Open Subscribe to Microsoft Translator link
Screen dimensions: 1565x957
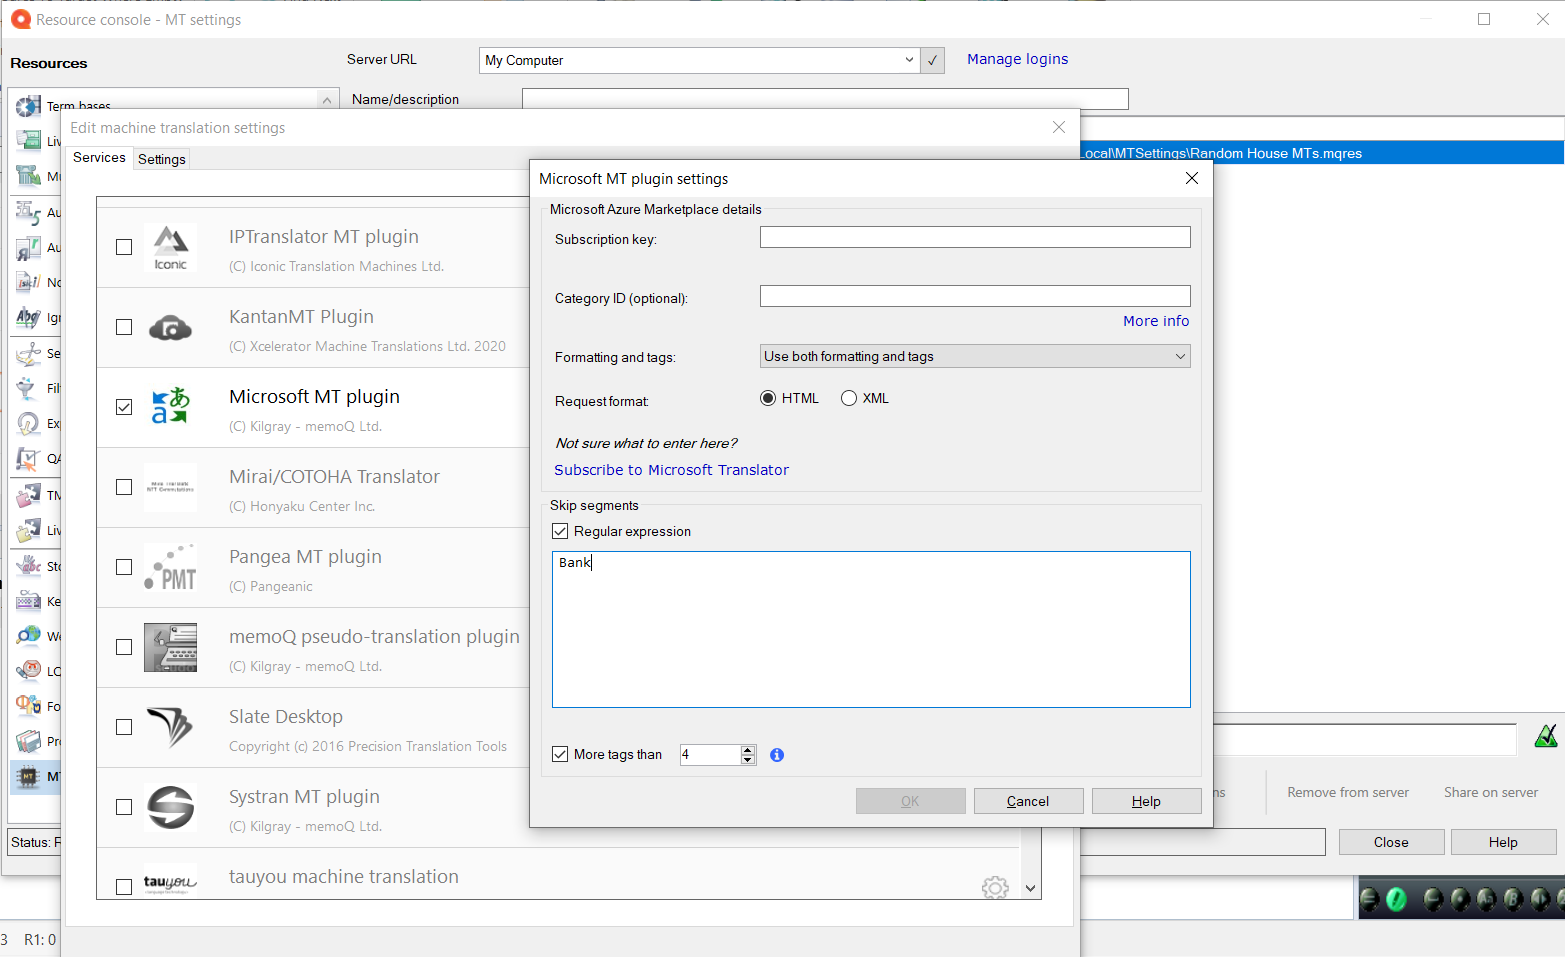click(671, 470)
